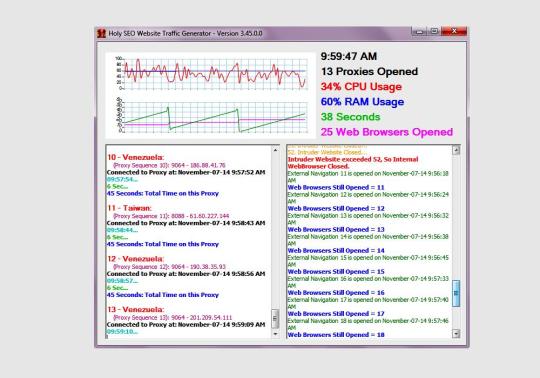The height and width of the screenshot is (378, 540).
Task: Click the 'External Navigation 14 is opened' line
Action: [x=368, y=240]
